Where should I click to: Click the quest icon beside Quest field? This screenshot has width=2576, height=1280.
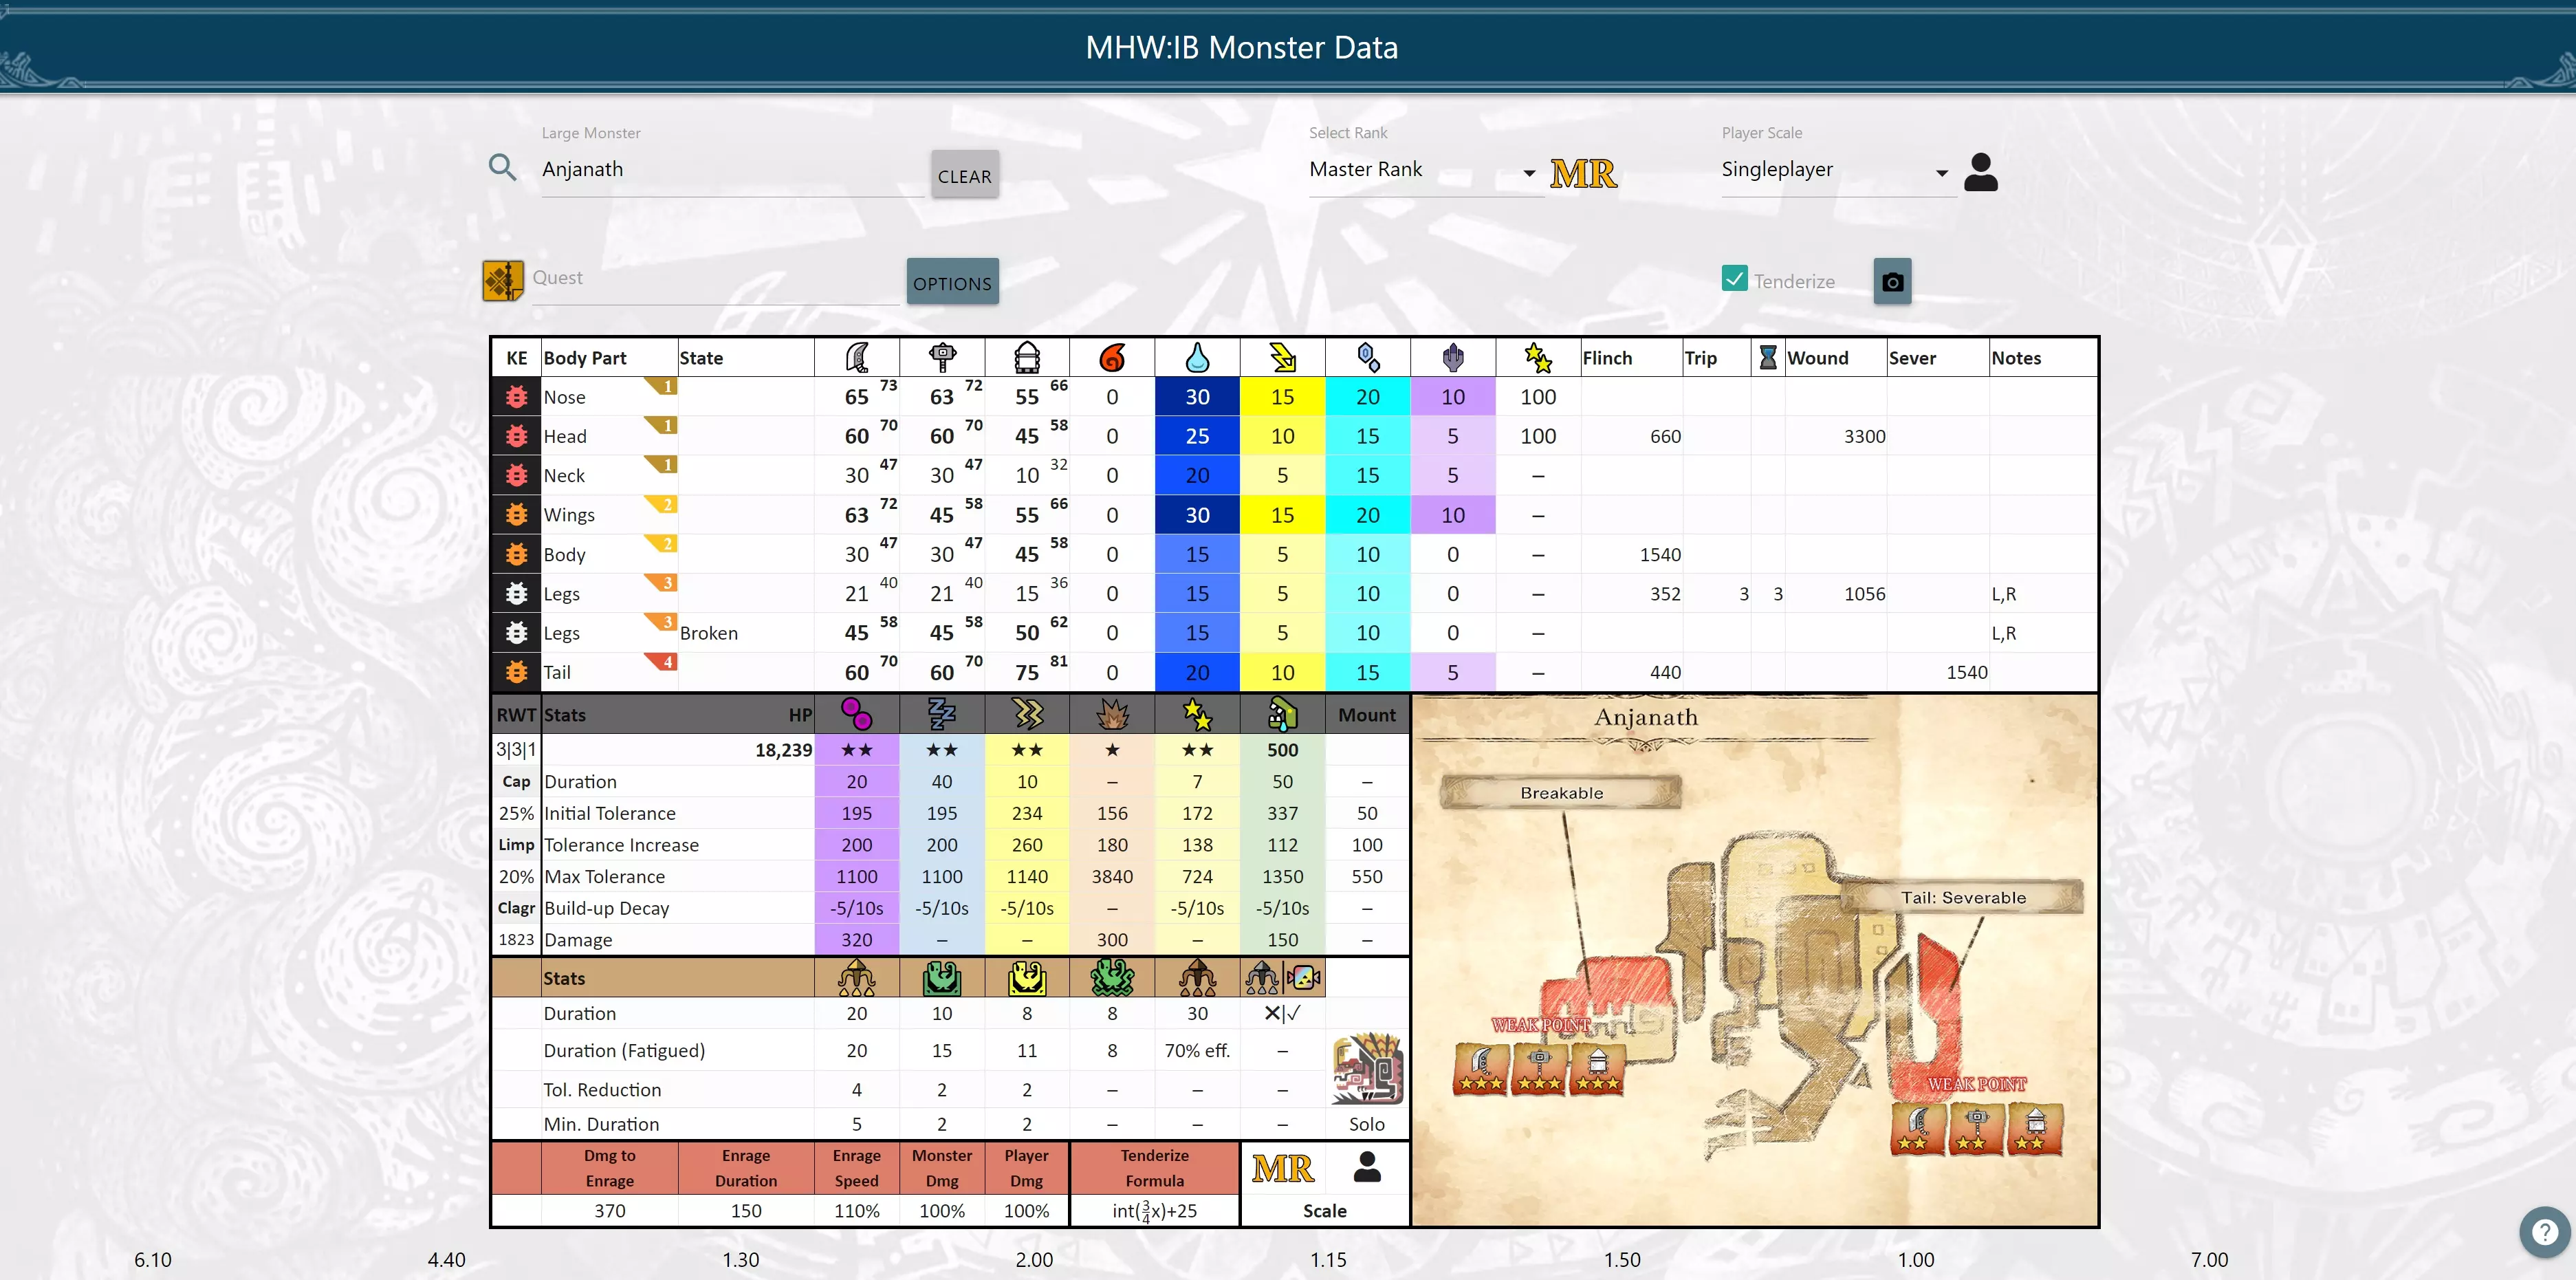[x=503, y=281]
